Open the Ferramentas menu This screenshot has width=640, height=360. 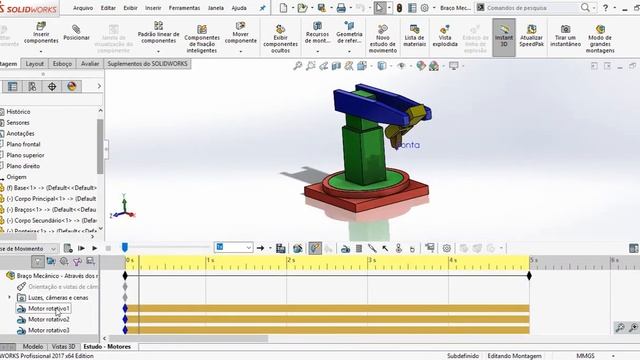(x=184, y=8)
